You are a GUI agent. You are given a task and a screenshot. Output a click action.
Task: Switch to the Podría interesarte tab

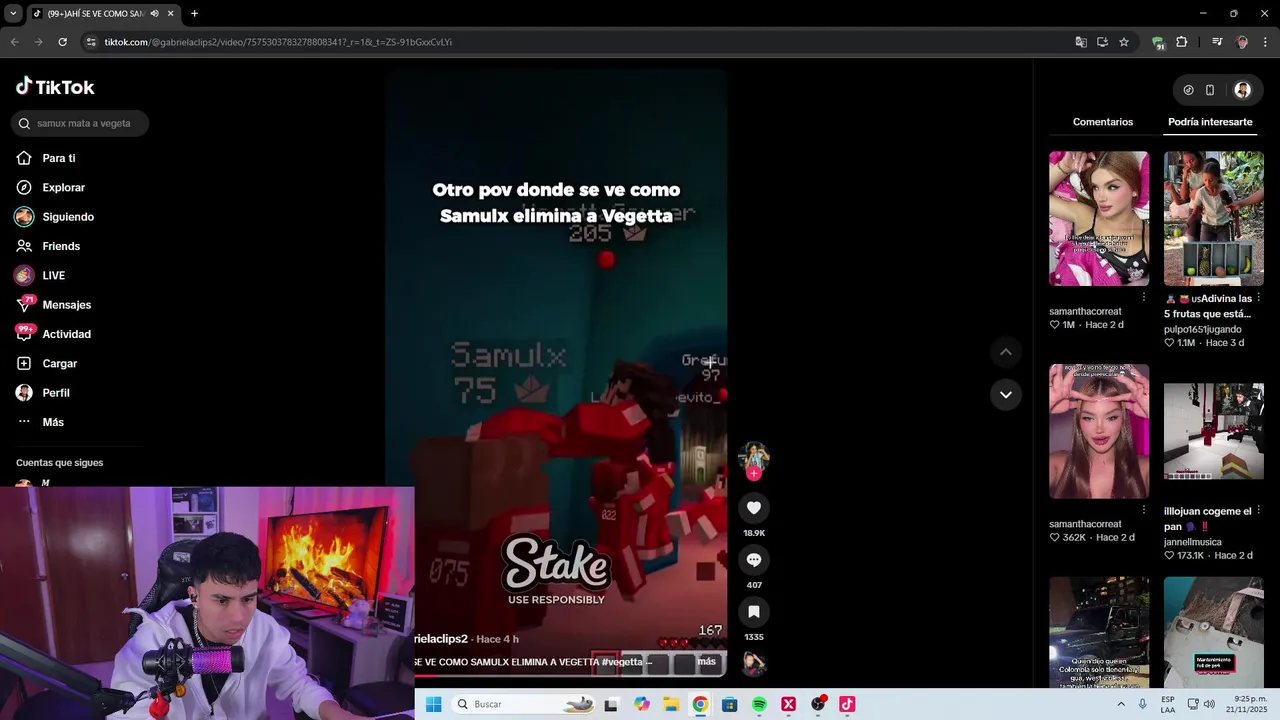click(x=1210, y=122)
